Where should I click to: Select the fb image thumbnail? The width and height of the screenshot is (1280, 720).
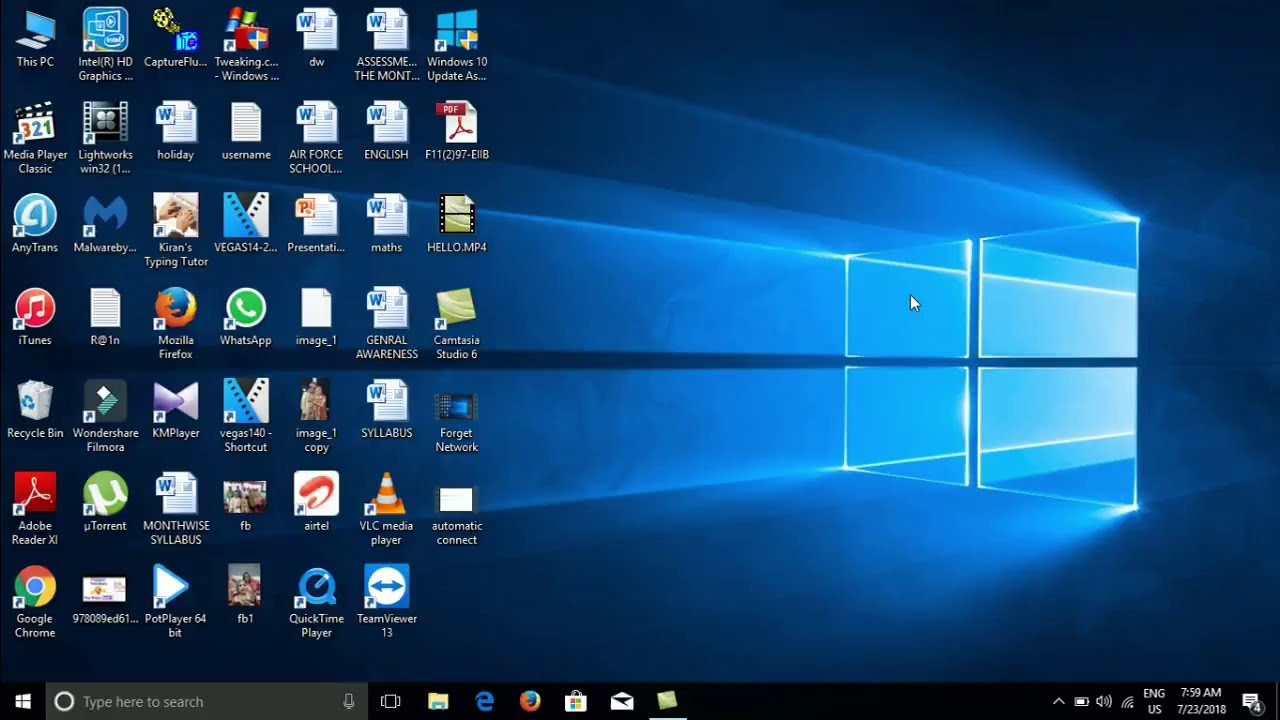(x=245, y=503)
